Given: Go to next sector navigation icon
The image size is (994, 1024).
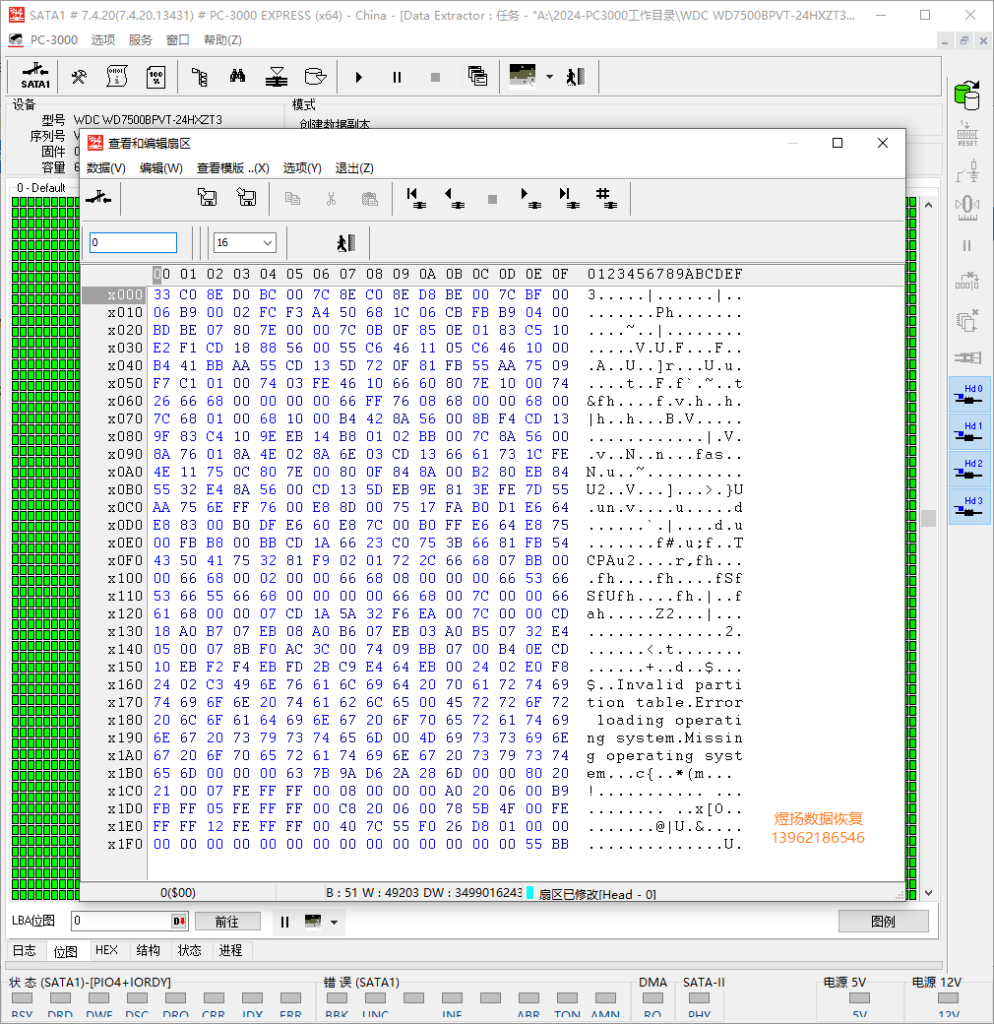Looking at the screenshot, I should click(x=531, y=198).
